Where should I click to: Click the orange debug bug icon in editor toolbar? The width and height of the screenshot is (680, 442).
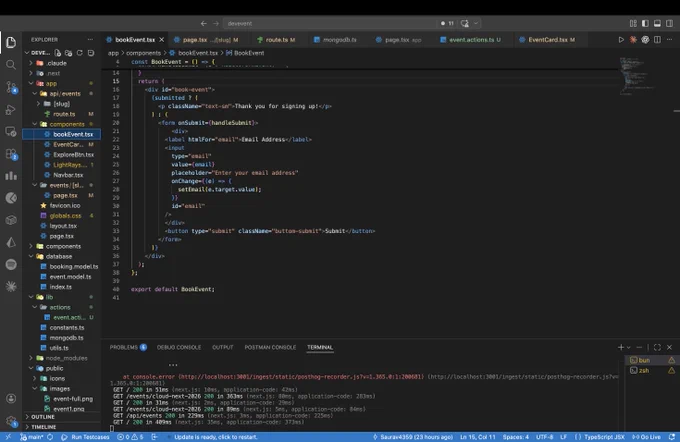click(633, 39)
